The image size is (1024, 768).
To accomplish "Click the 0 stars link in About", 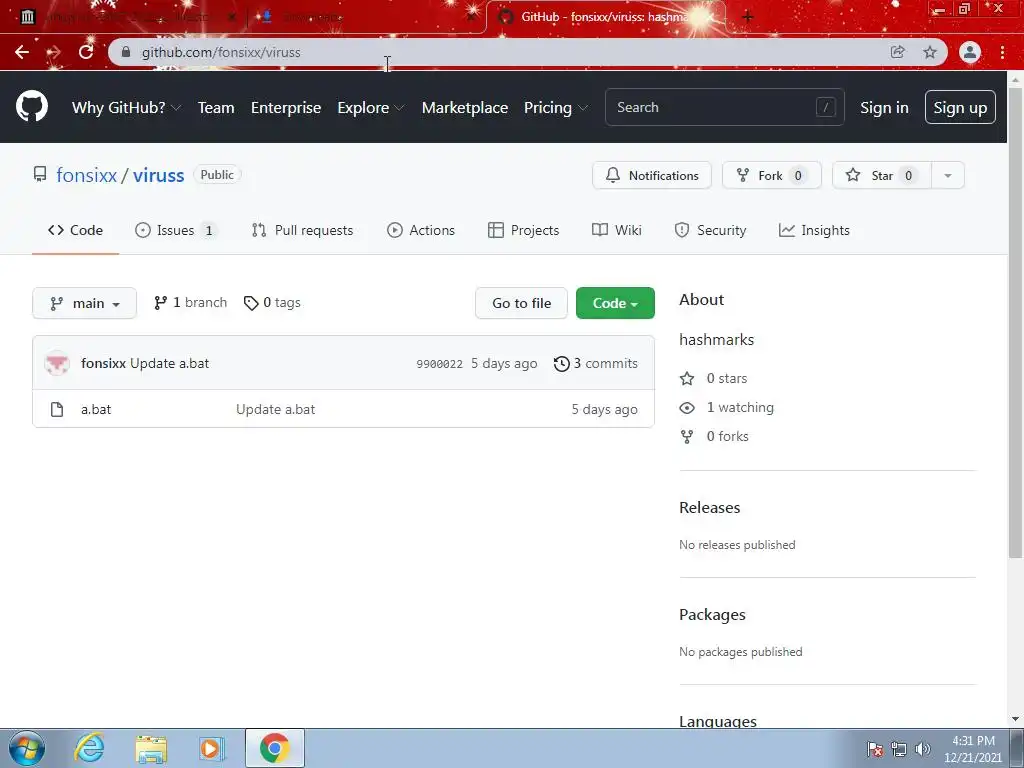I will click(x=713, y=378).
